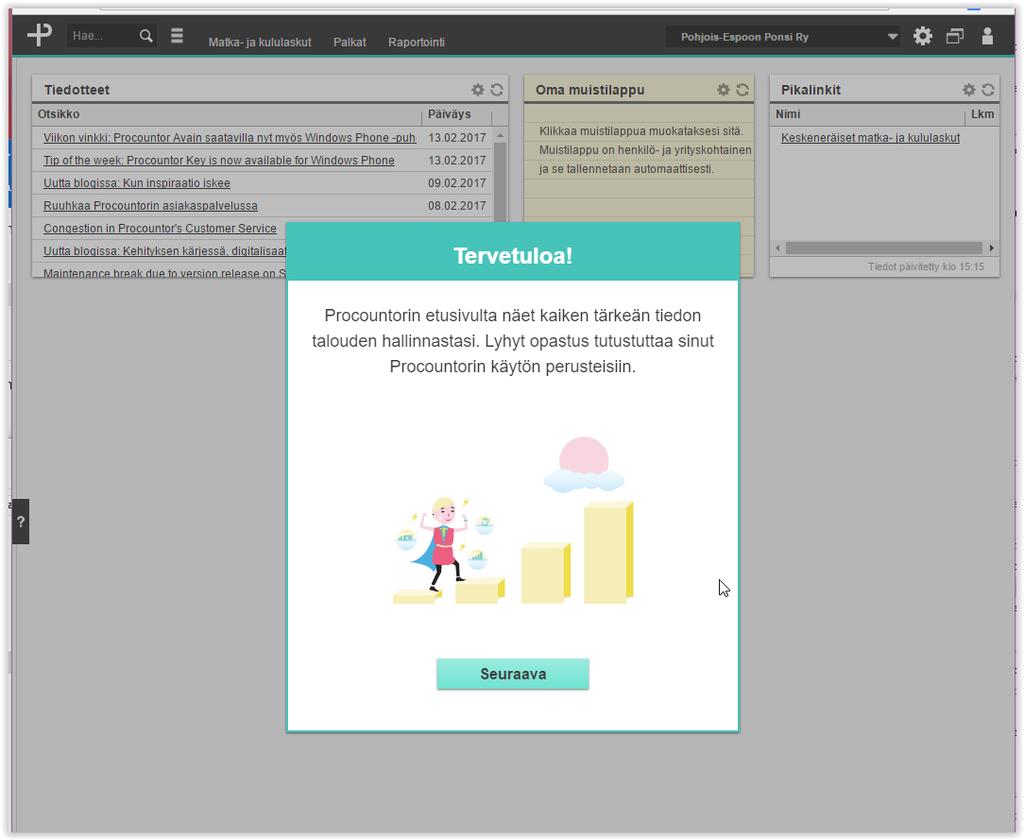Open Oma muistilappu settings gear
The width and height of the screenshot is (1024, 840).
pos(724,89)
